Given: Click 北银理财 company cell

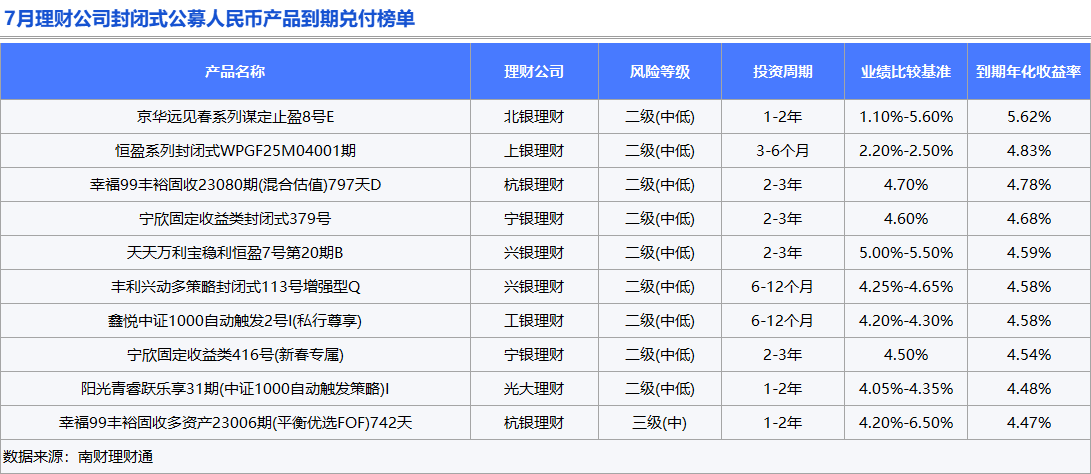Looking at the screenshot, I should tap(534, 117).
